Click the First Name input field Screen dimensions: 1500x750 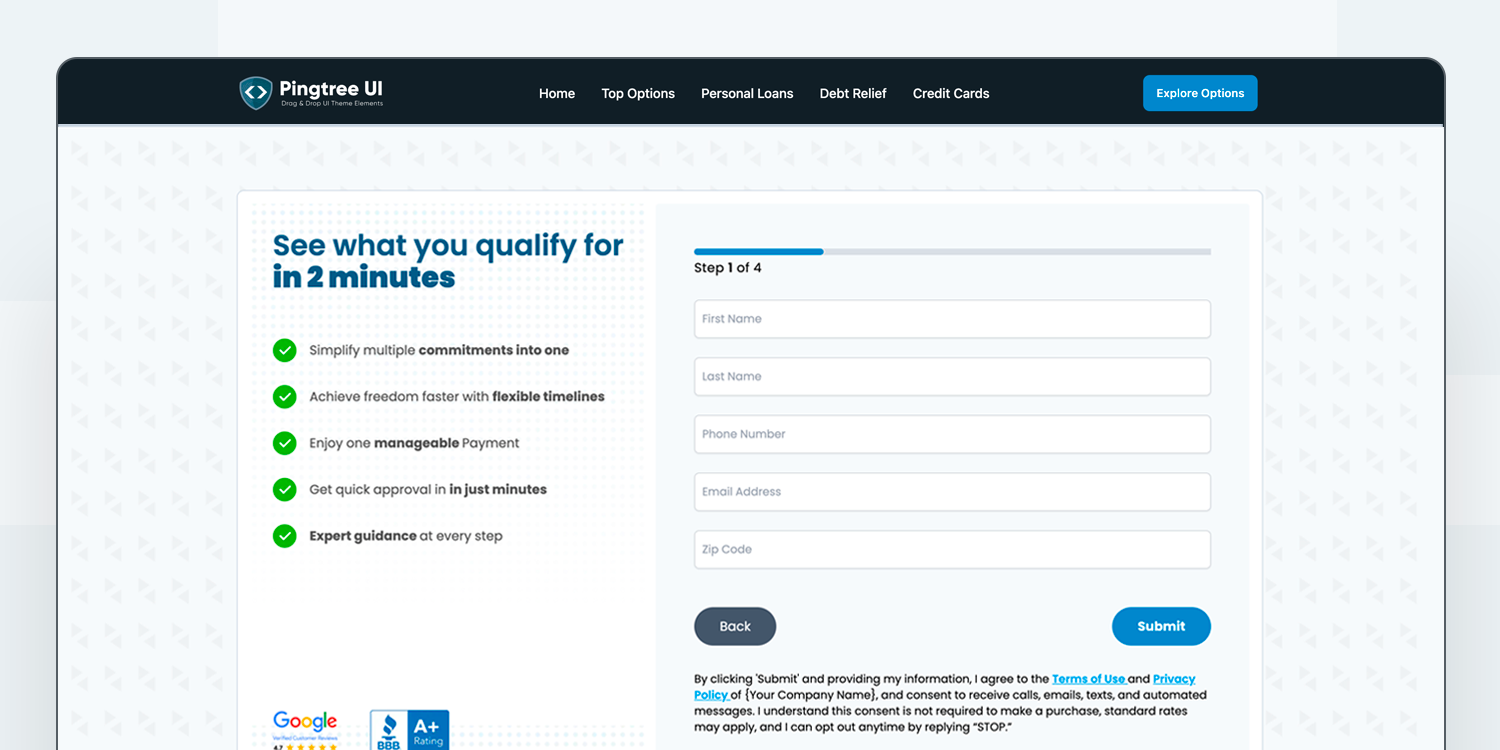952,318
